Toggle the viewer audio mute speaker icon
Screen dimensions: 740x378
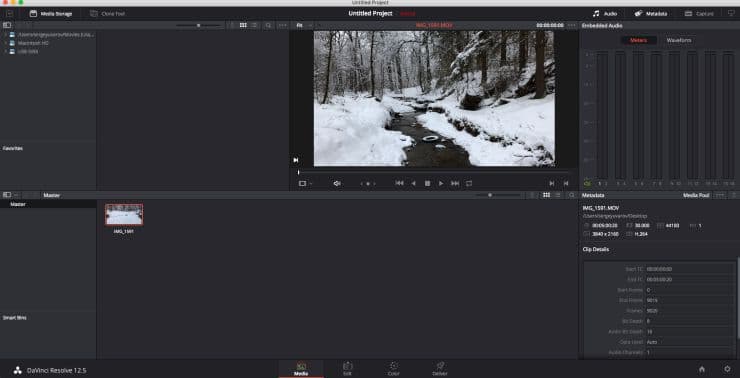click(x=336, y=183)
